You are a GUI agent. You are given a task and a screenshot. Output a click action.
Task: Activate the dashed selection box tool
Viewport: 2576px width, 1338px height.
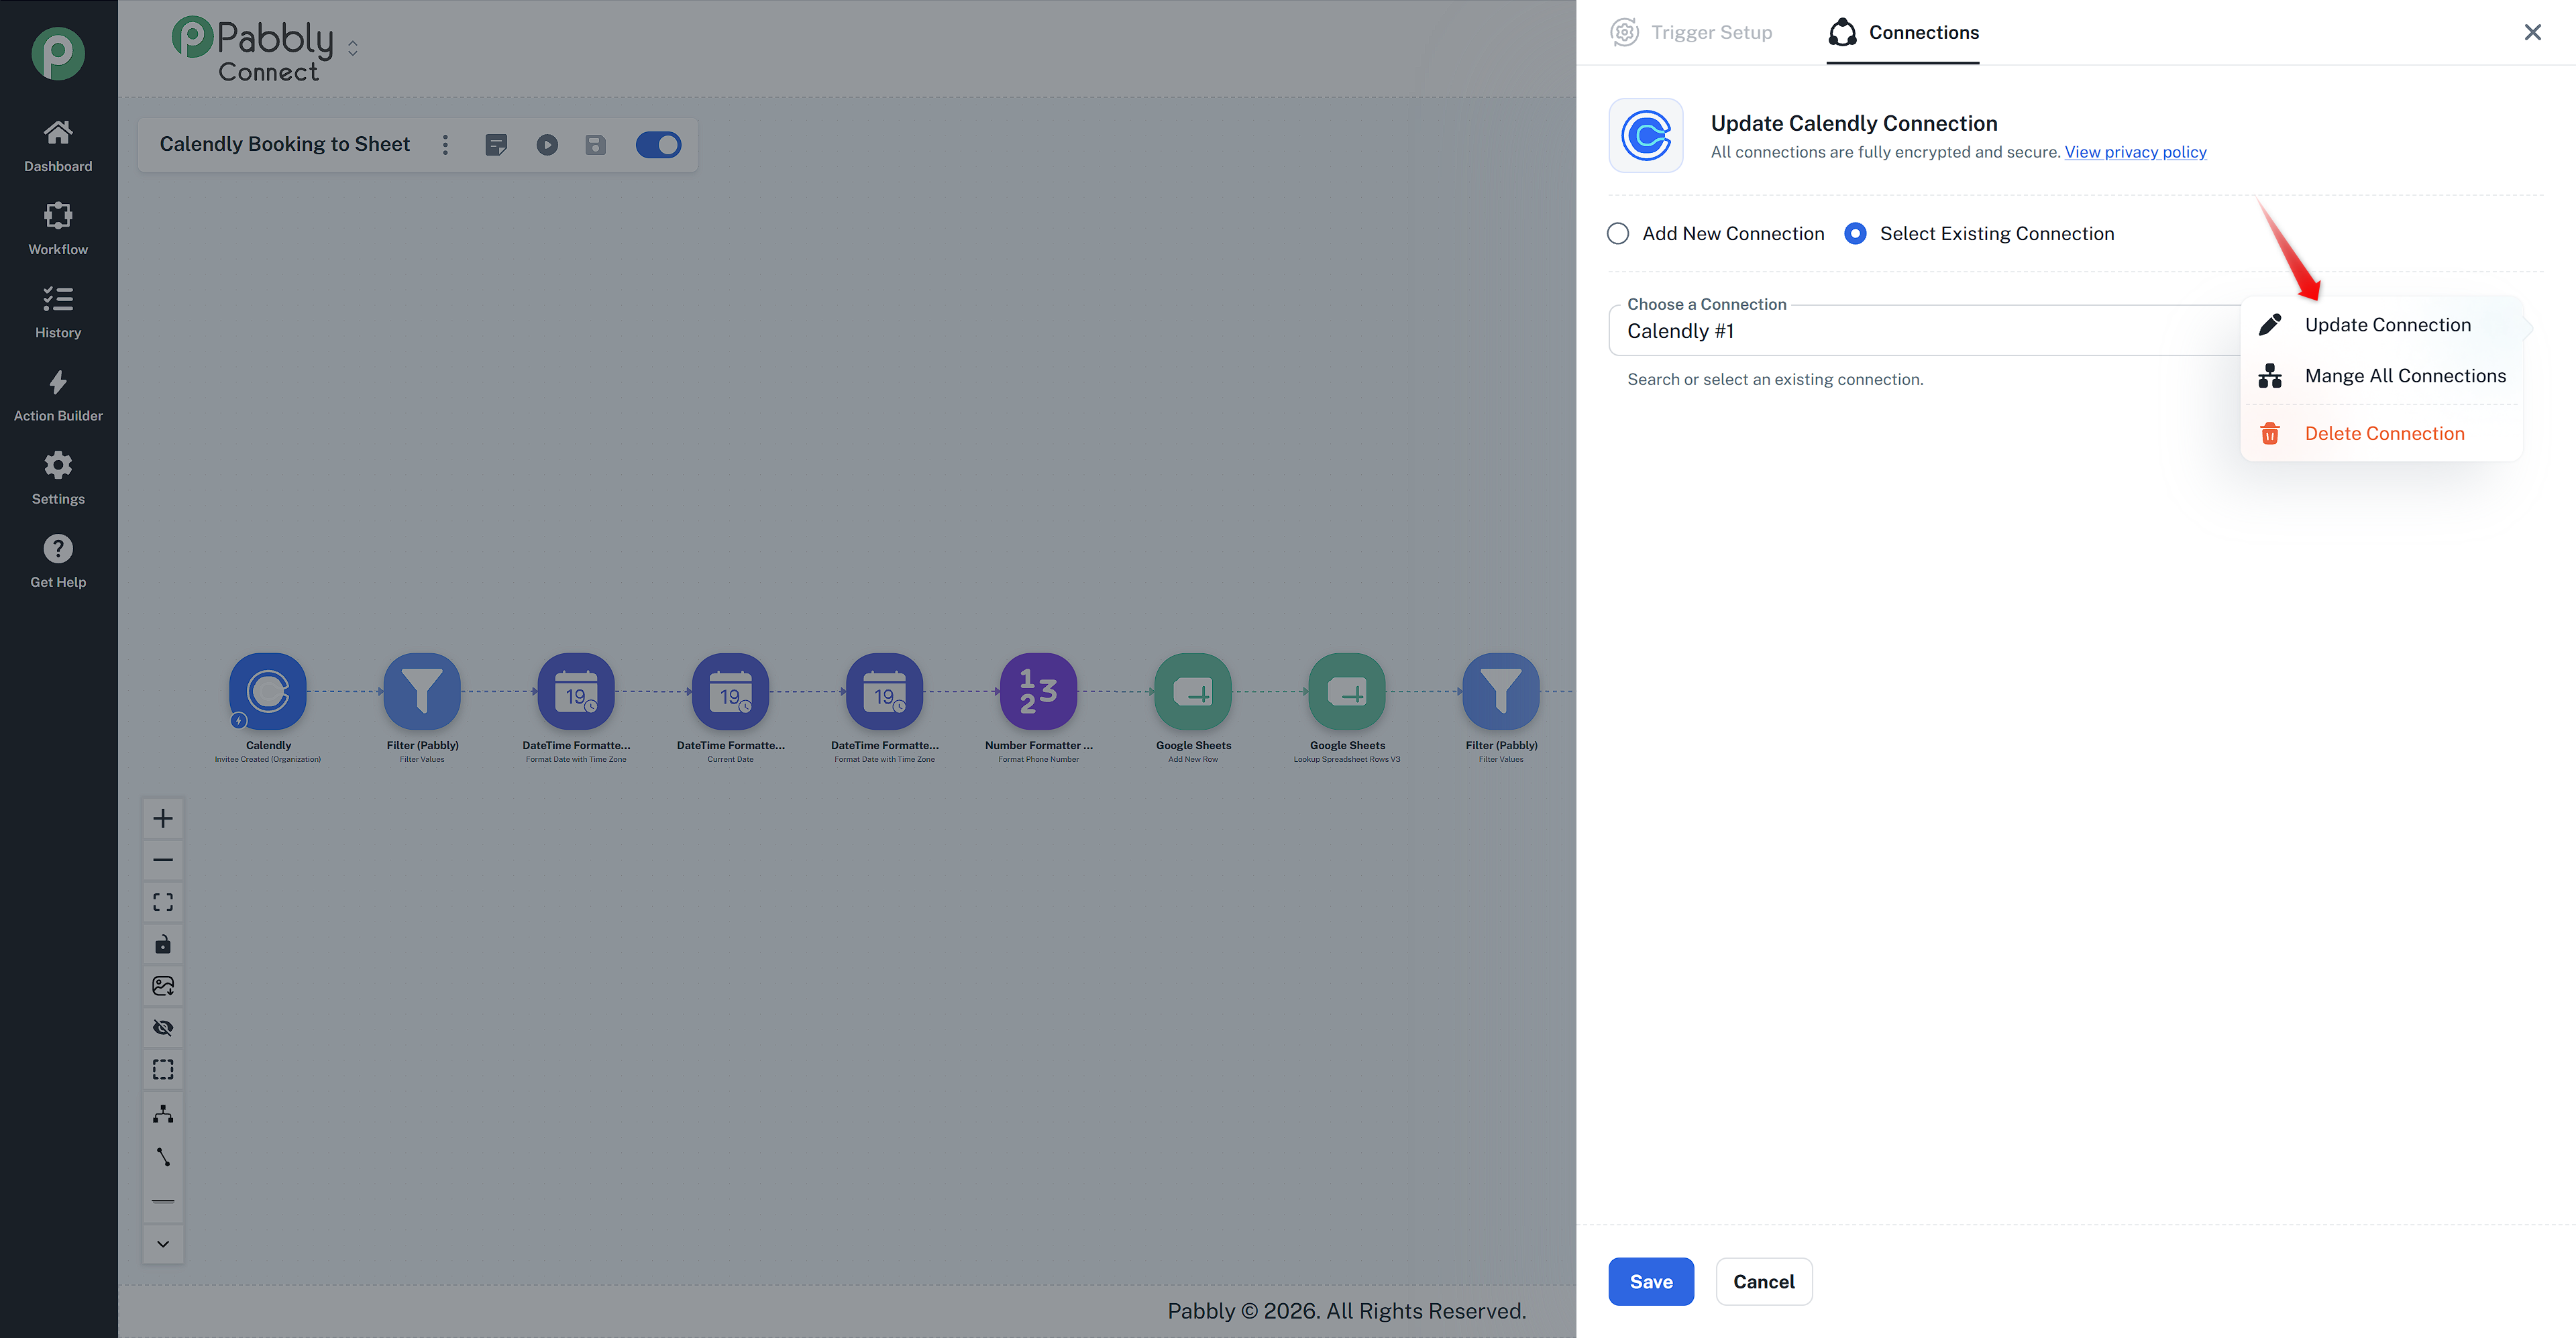tap(163, 1070)
